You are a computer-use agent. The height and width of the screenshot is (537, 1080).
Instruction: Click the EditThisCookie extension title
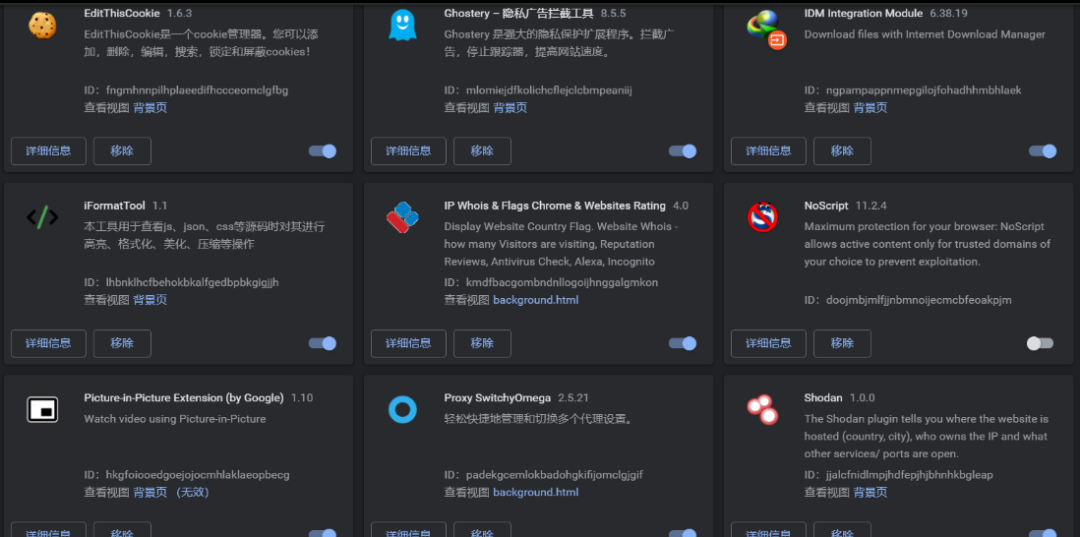[x=122, y=13]
